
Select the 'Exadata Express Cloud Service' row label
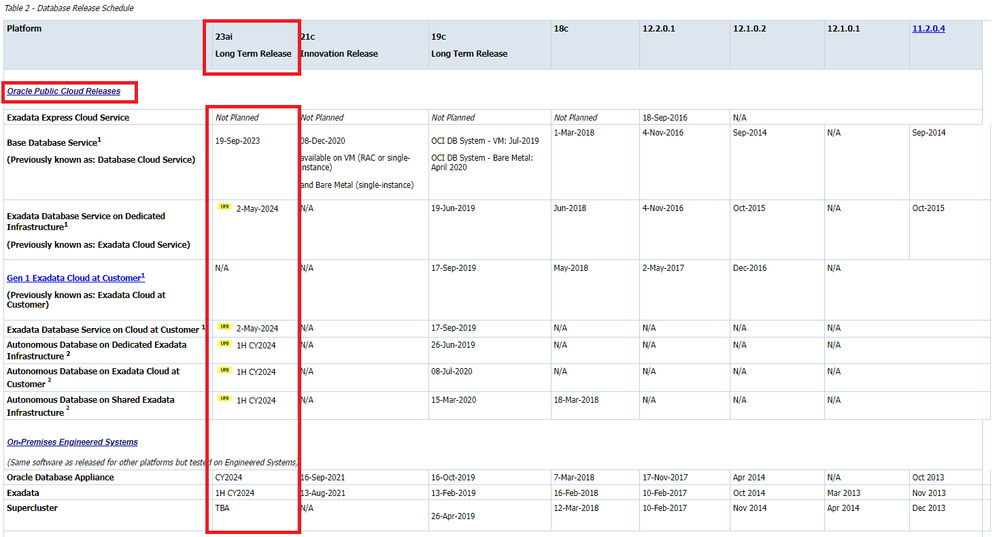(x=68, y=118)
